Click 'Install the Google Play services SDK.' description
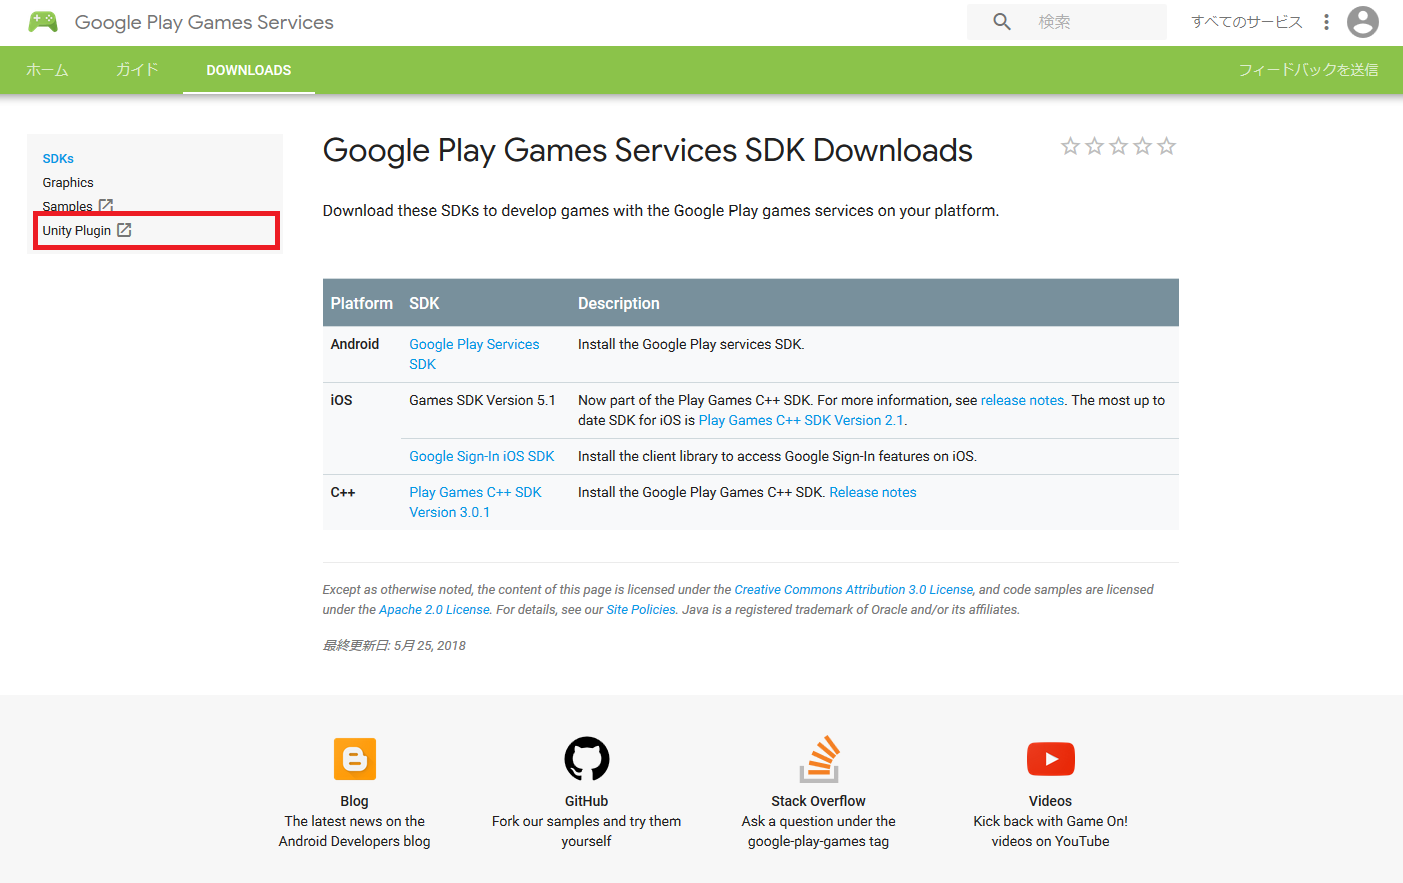This screenshot has height=883, width=1403. point(691,344)
